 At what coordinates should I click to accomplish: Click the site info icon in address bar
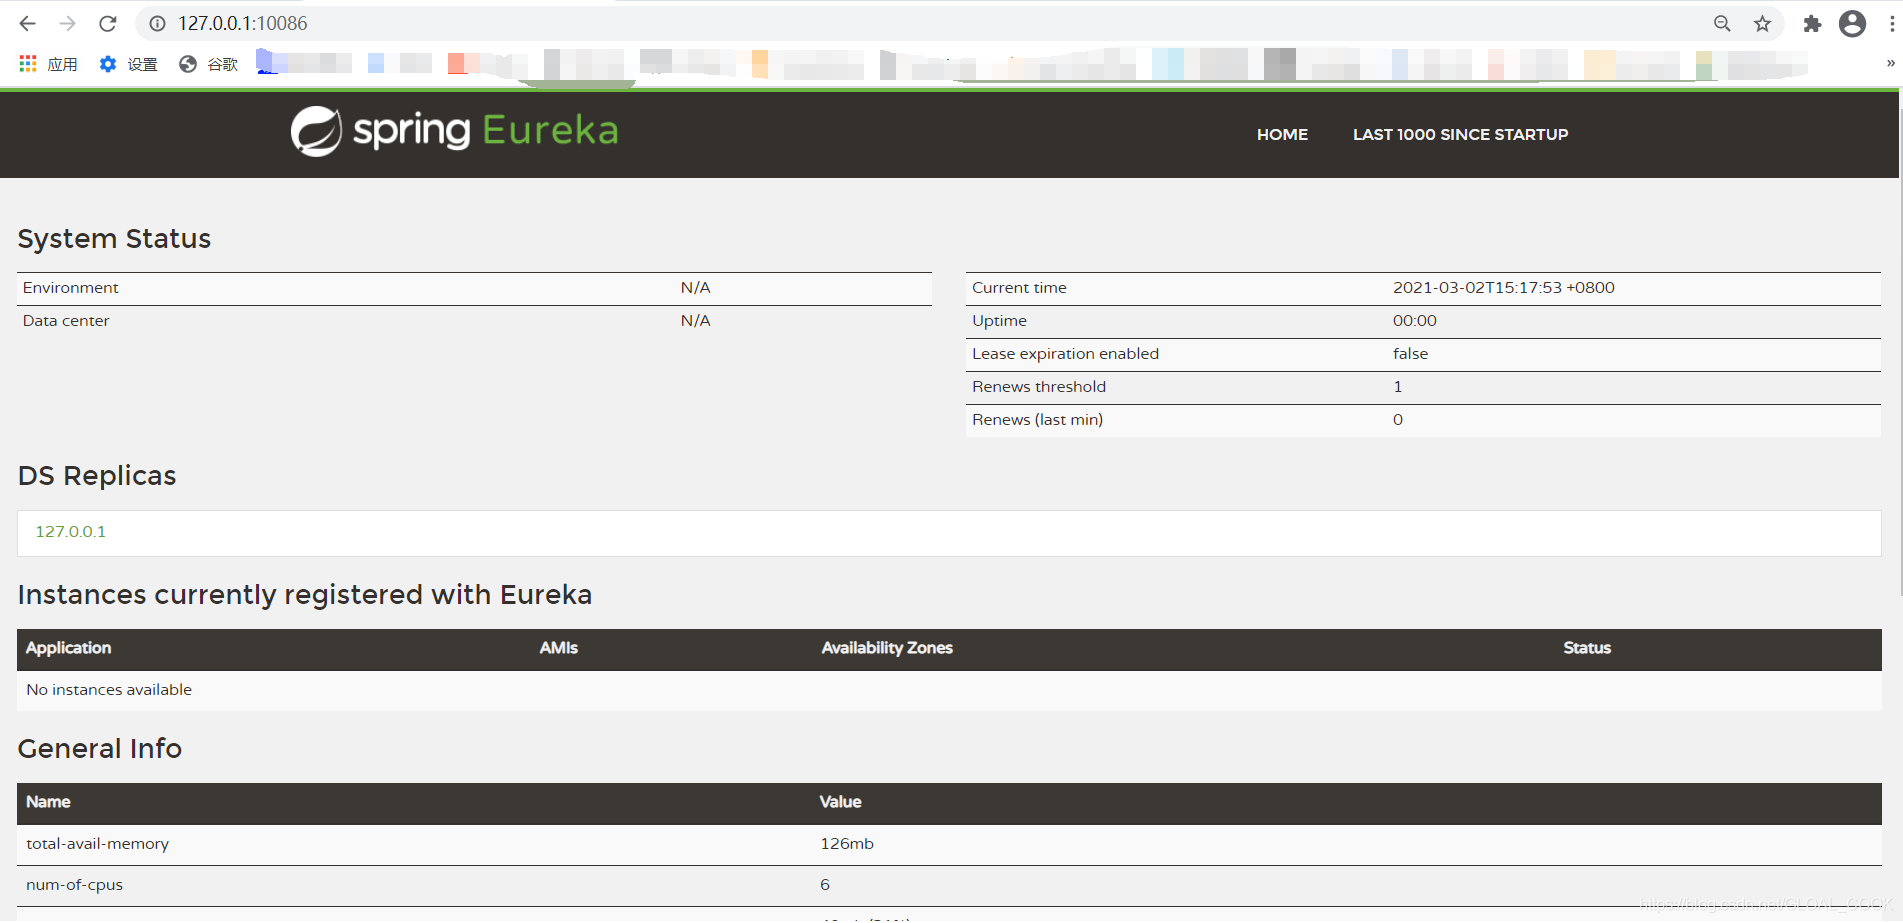(157, 23)
